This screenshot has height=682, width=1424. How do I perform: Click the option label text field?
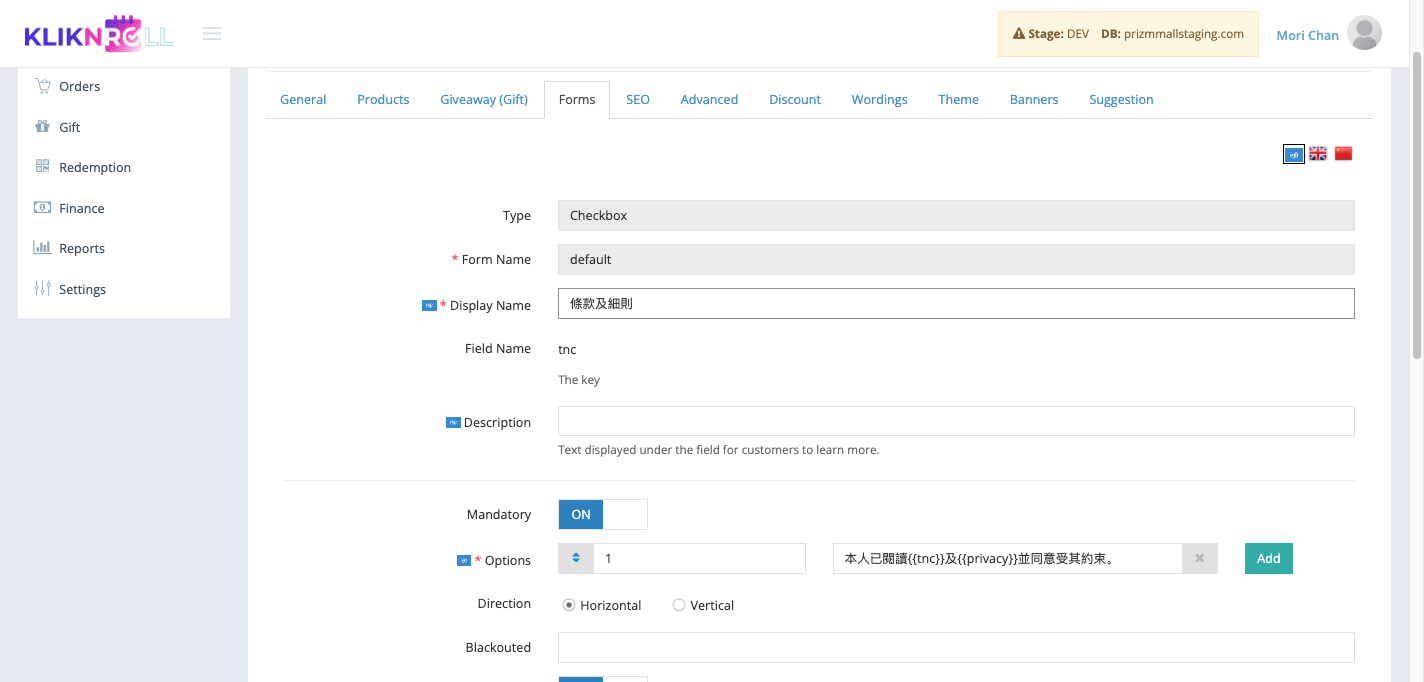tap(1008, 558)
